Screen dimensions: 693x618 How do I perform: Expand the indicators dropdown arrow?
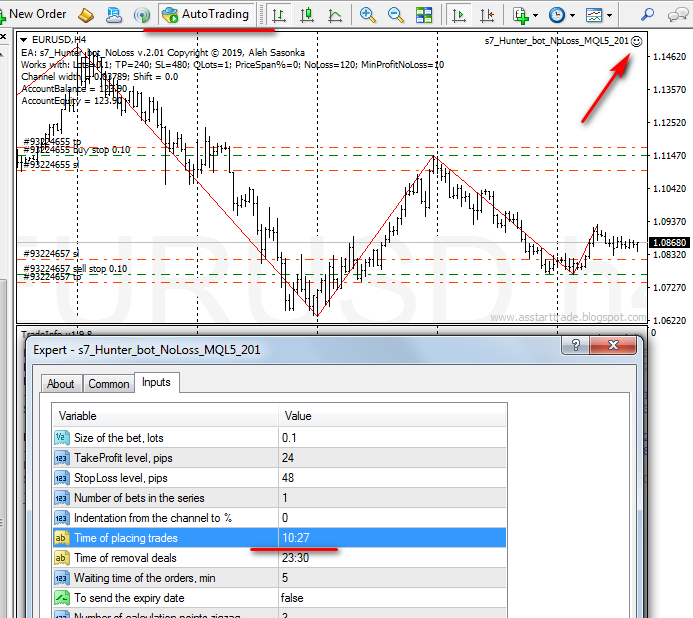click(x=536, y=15)
